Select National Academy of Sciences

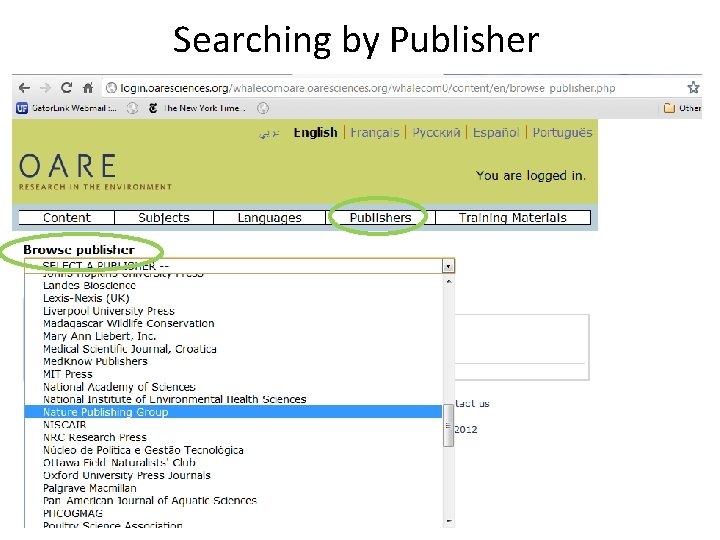point(233,387)
